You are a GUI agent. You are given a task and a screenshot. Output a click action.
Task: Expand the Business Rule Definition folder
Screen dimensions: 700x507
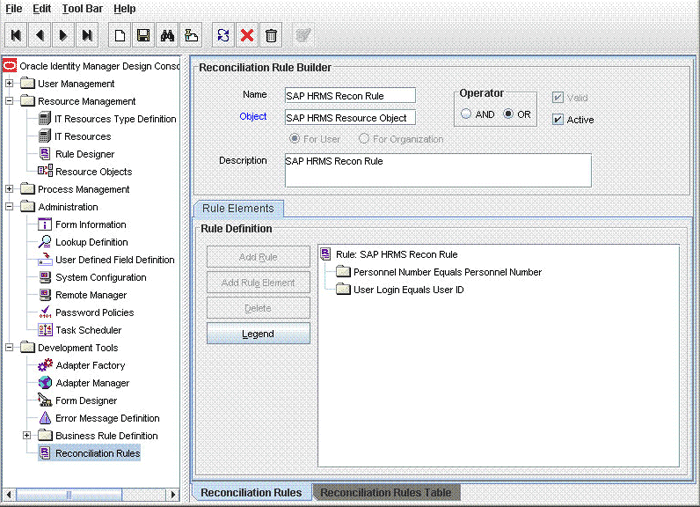pos(27,435)
